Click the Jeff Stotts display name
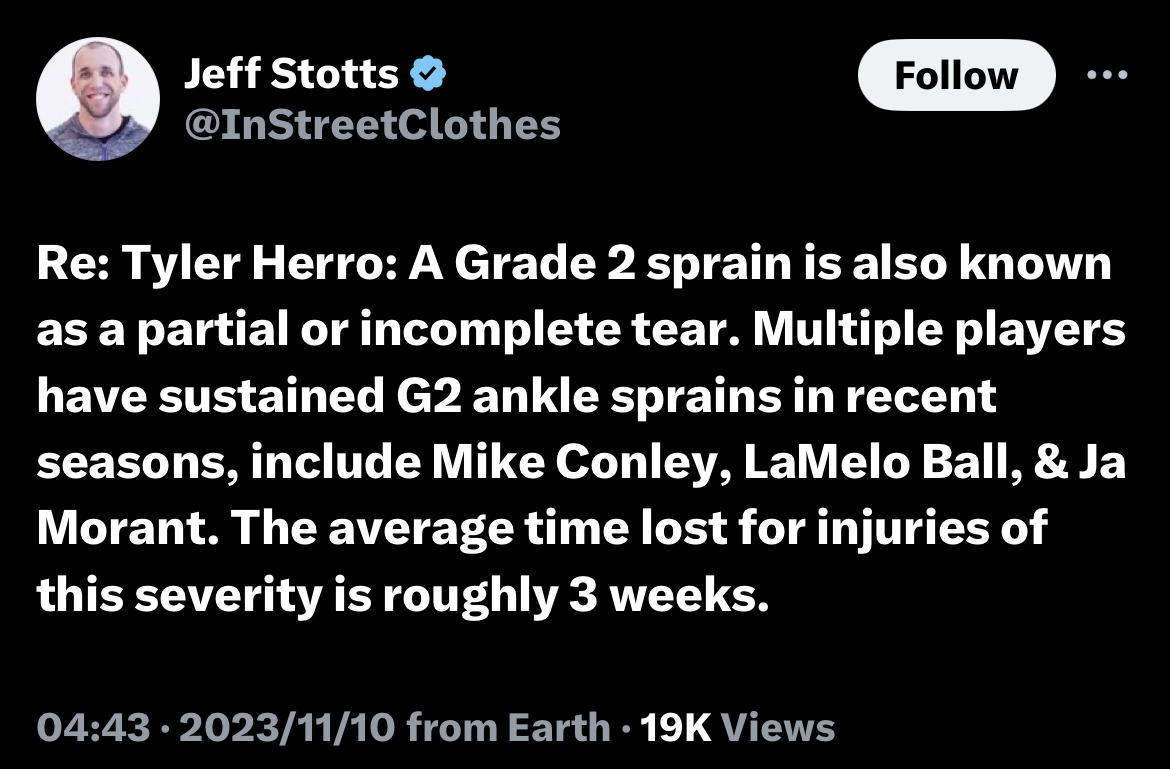 pos(291,73)
